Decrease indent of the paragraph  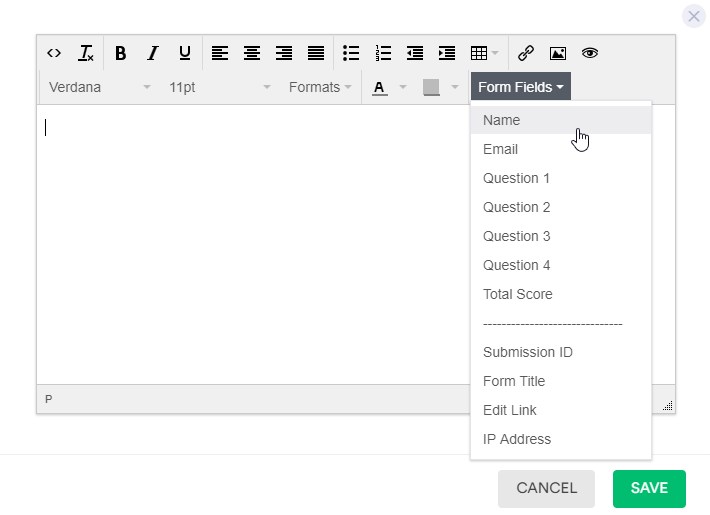click(415, 53)
